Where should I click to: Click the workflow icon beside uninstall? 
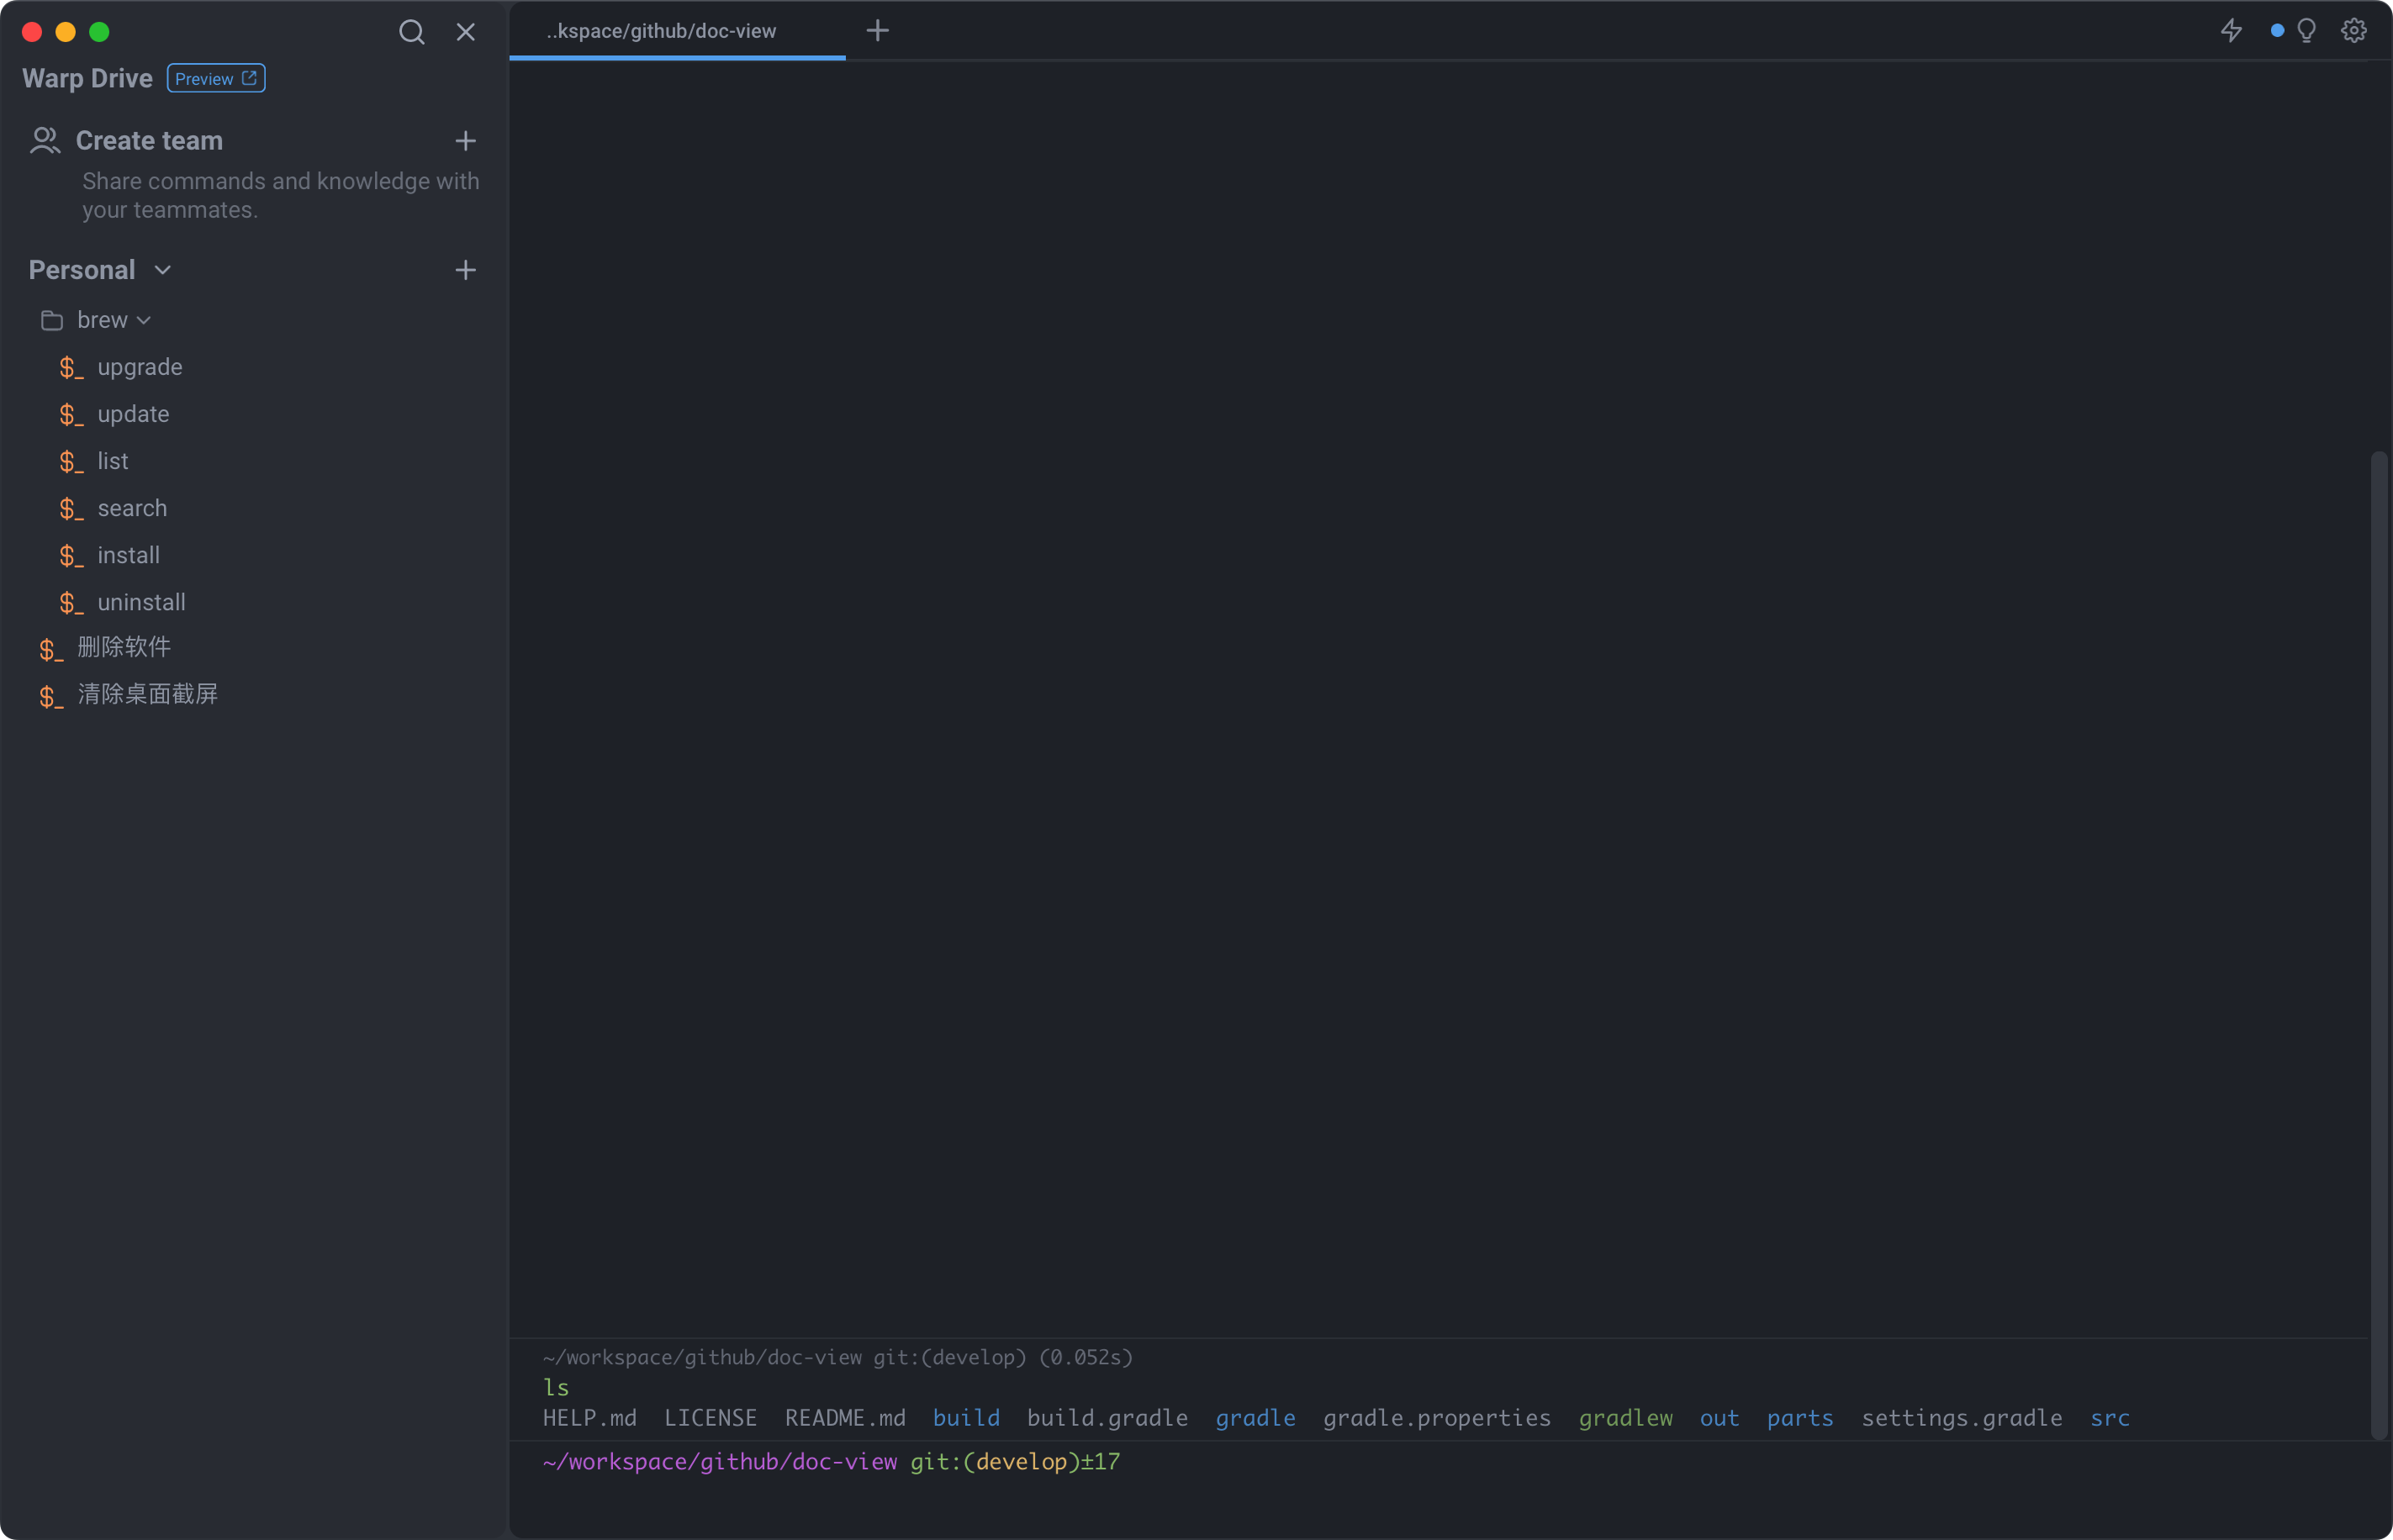click(71, 603)
